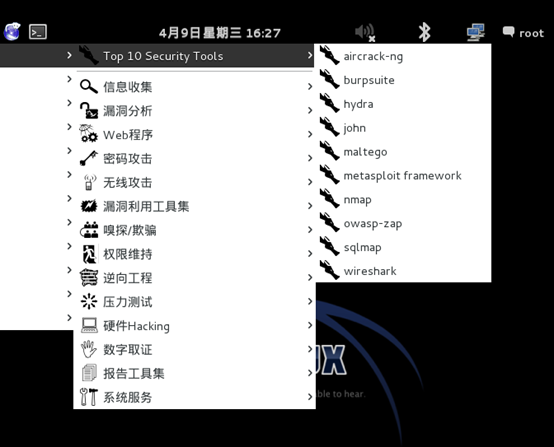Viewport: 554px width, 447px height.
Task: Open the Iceweasel browser icon in top panel
Action: pyautogui.click(x=12, y=32)
